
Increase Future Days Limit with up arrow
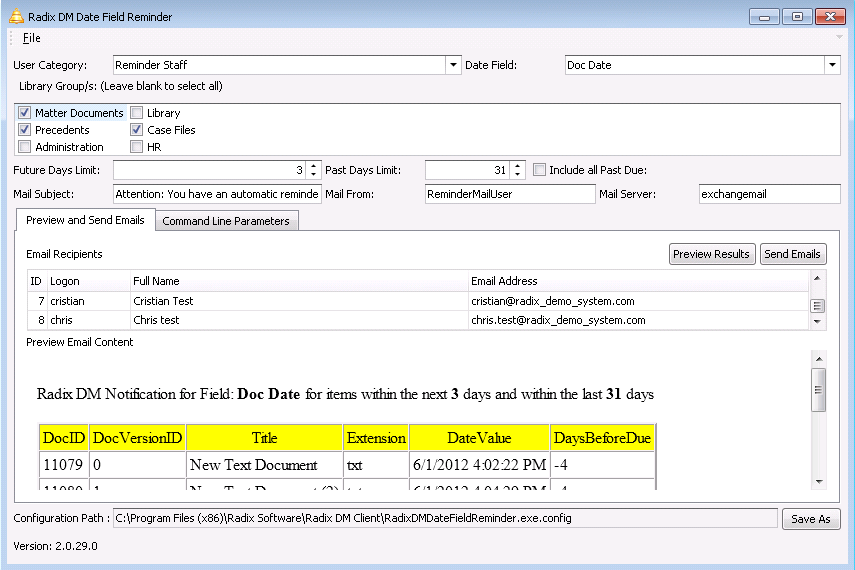[x=314, y=166]
